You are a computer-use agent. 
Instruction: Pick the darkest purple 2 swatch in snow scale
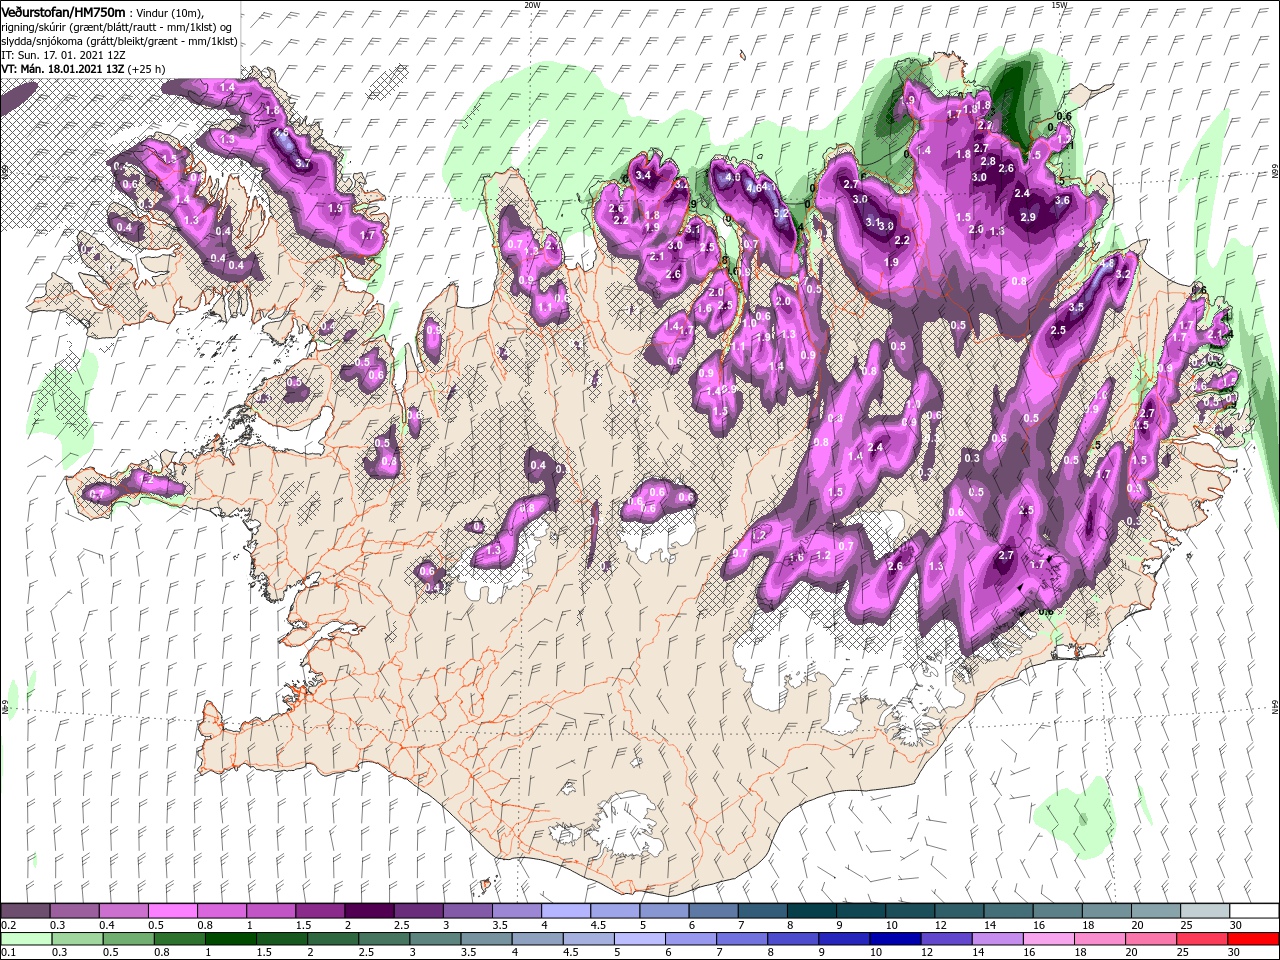click(369, 911)
